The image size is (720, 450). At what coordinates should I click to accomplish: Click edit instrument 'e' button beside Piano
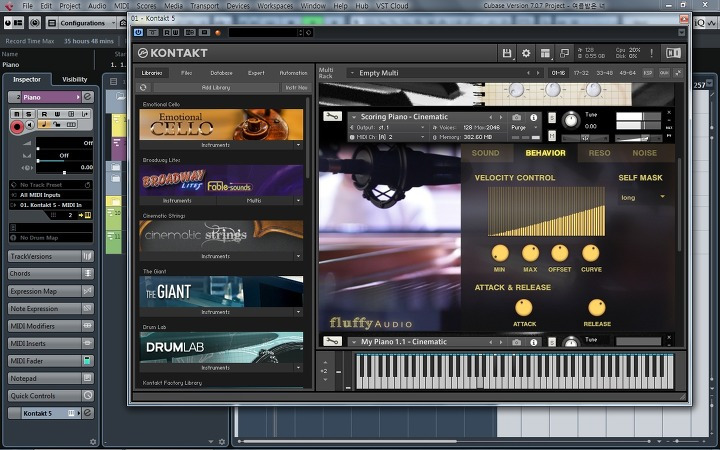(88, 97)
